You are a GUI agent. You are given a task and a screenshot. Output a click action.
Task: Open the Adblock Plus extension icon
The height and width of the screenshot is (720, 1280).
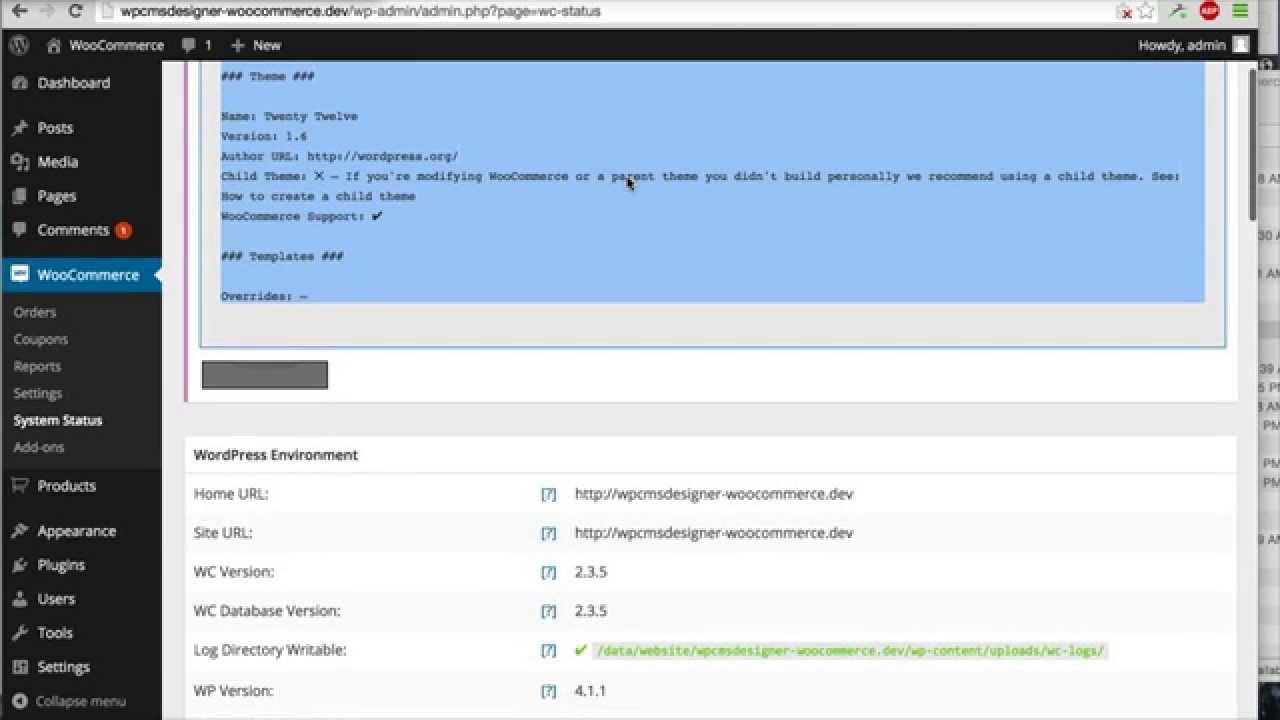pyautogui.click(x=1209, y=11)
